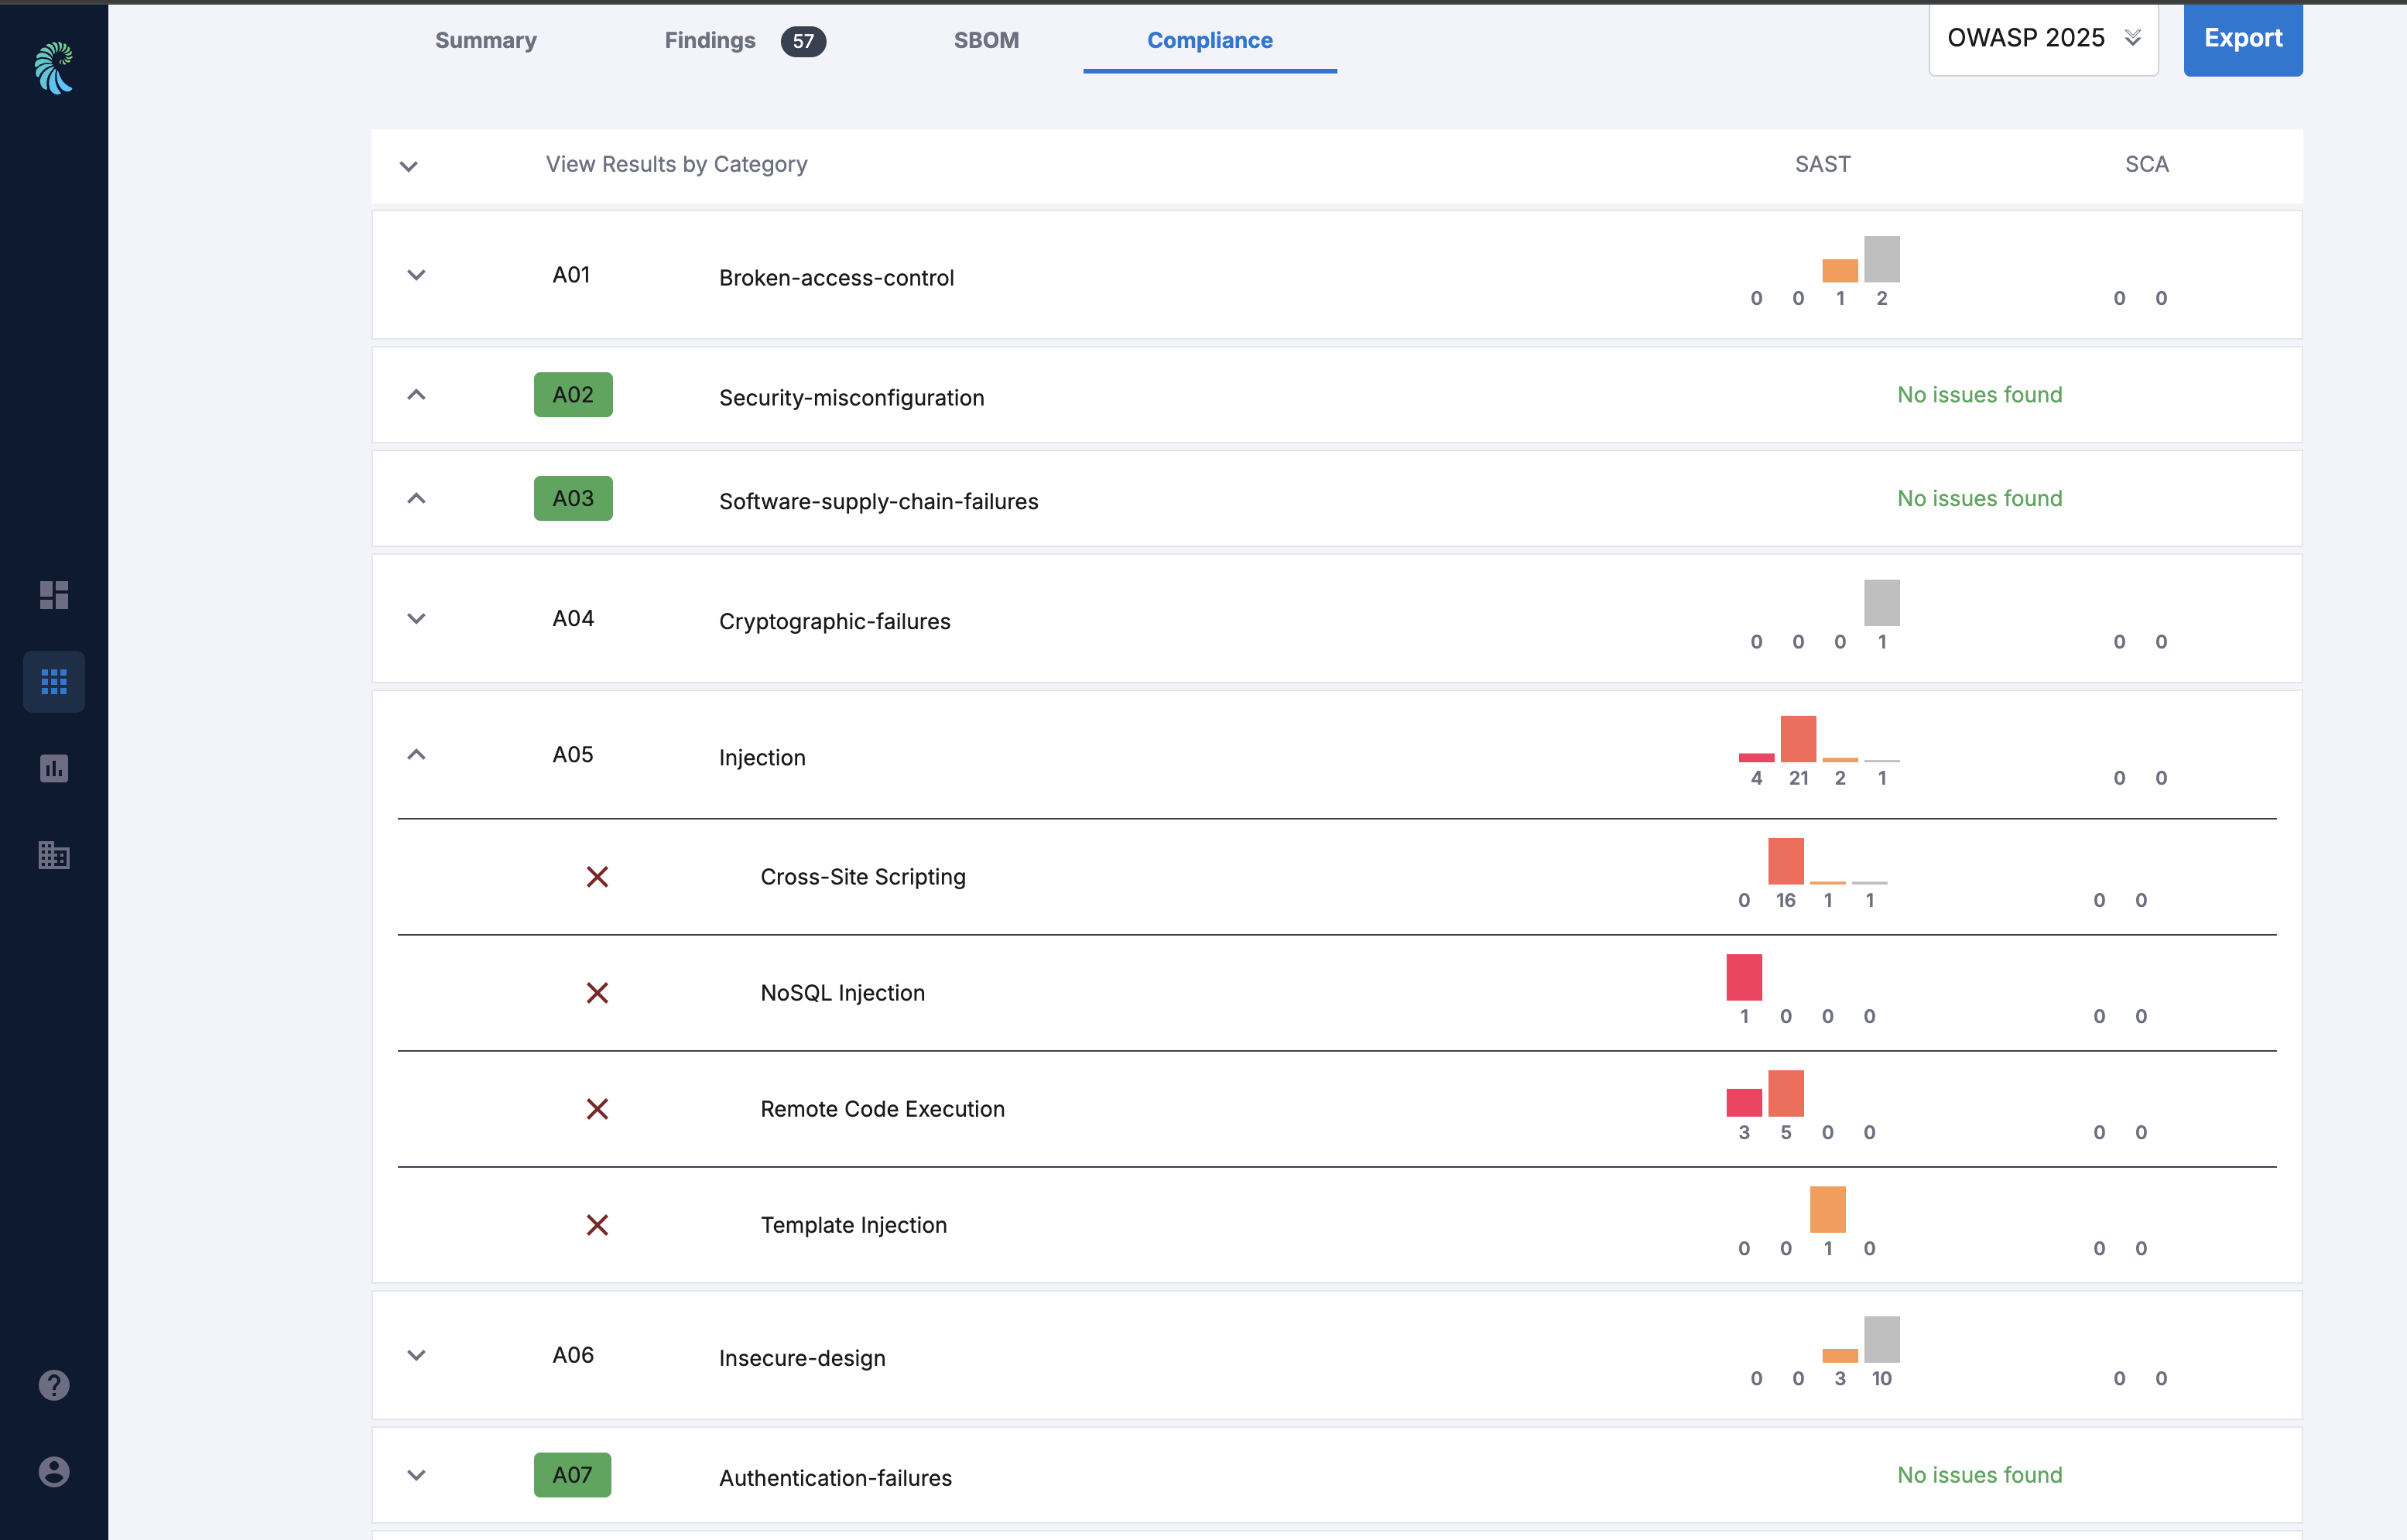Switch to the Summary tab
The image size is (2407, 1540).
tap(486, 40)
